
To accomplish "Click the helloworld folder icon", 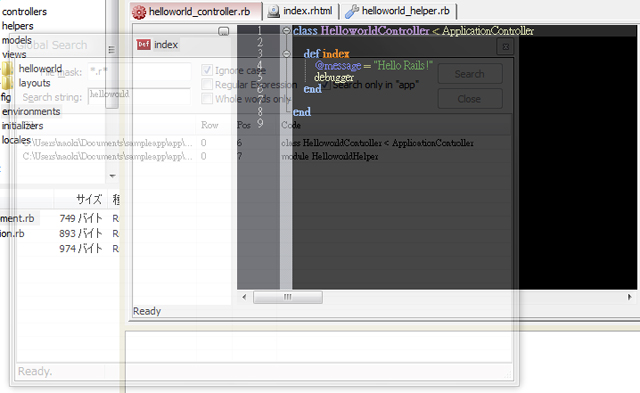I will click(8, 69).
